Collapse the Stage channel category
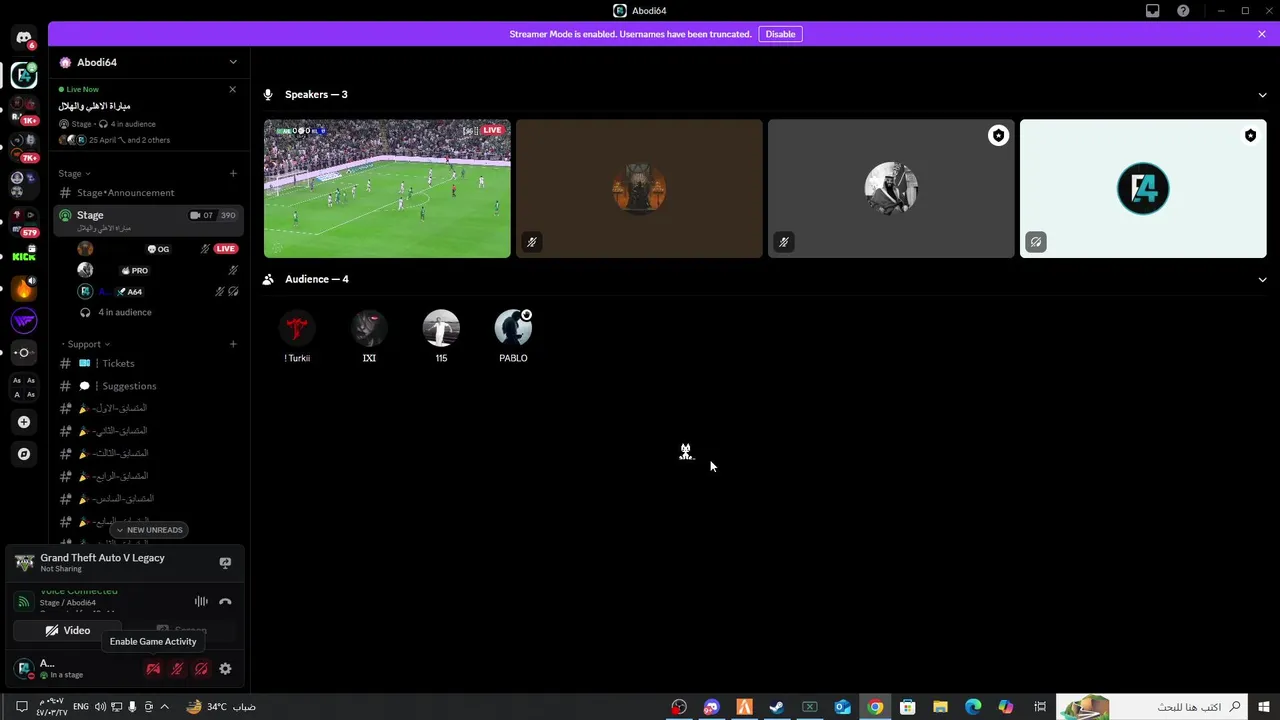This screenshot has width=1280, height=720. click(x=74, y=173)
